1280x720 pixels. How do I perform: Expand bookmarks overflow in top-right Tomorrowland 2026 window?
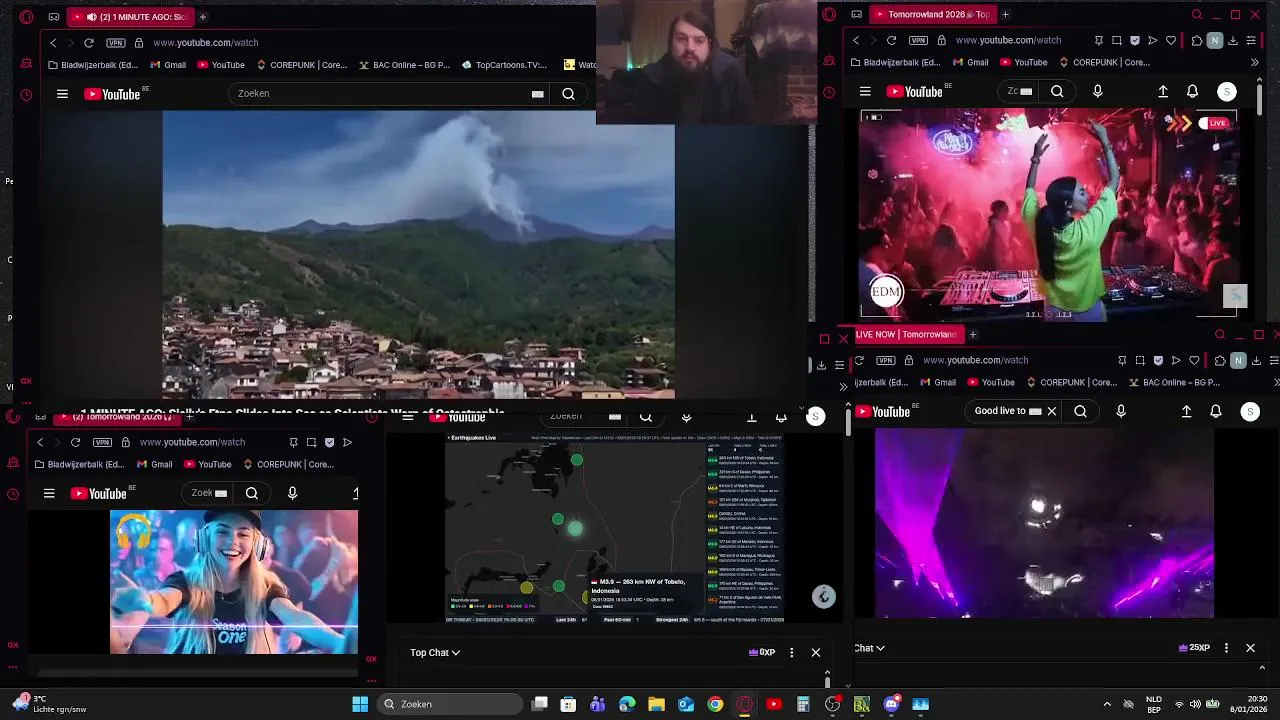(1254, 63)
